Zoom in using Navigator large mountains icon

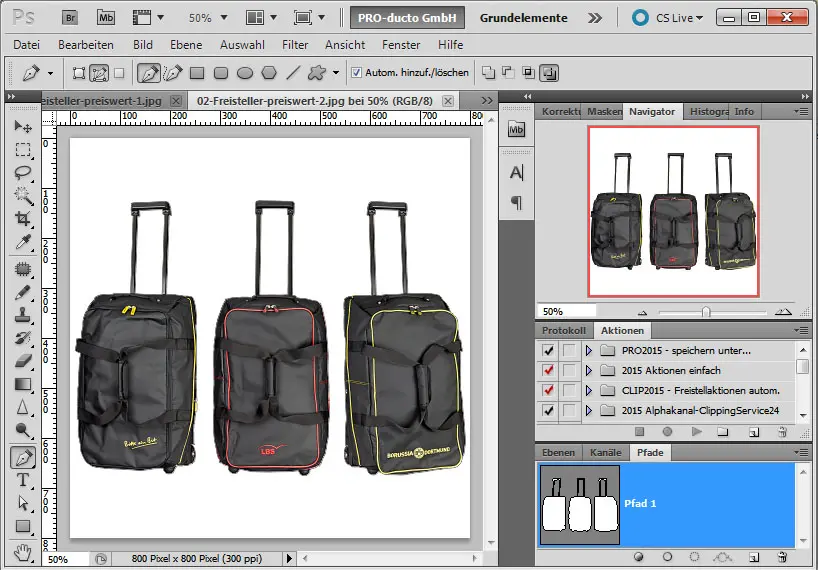[x=783, y=312]
